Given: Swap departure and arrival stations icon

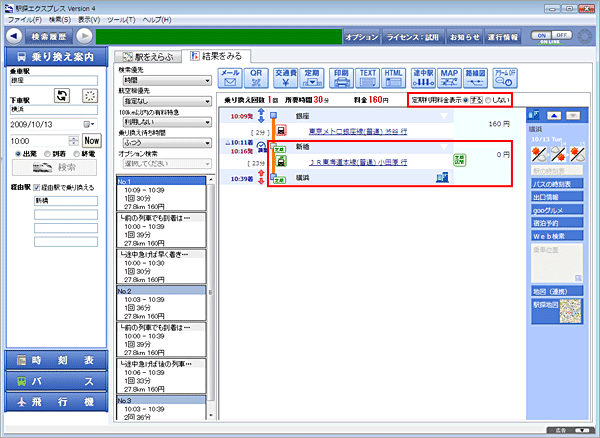Looking at the screenshot, I should 61,96.
